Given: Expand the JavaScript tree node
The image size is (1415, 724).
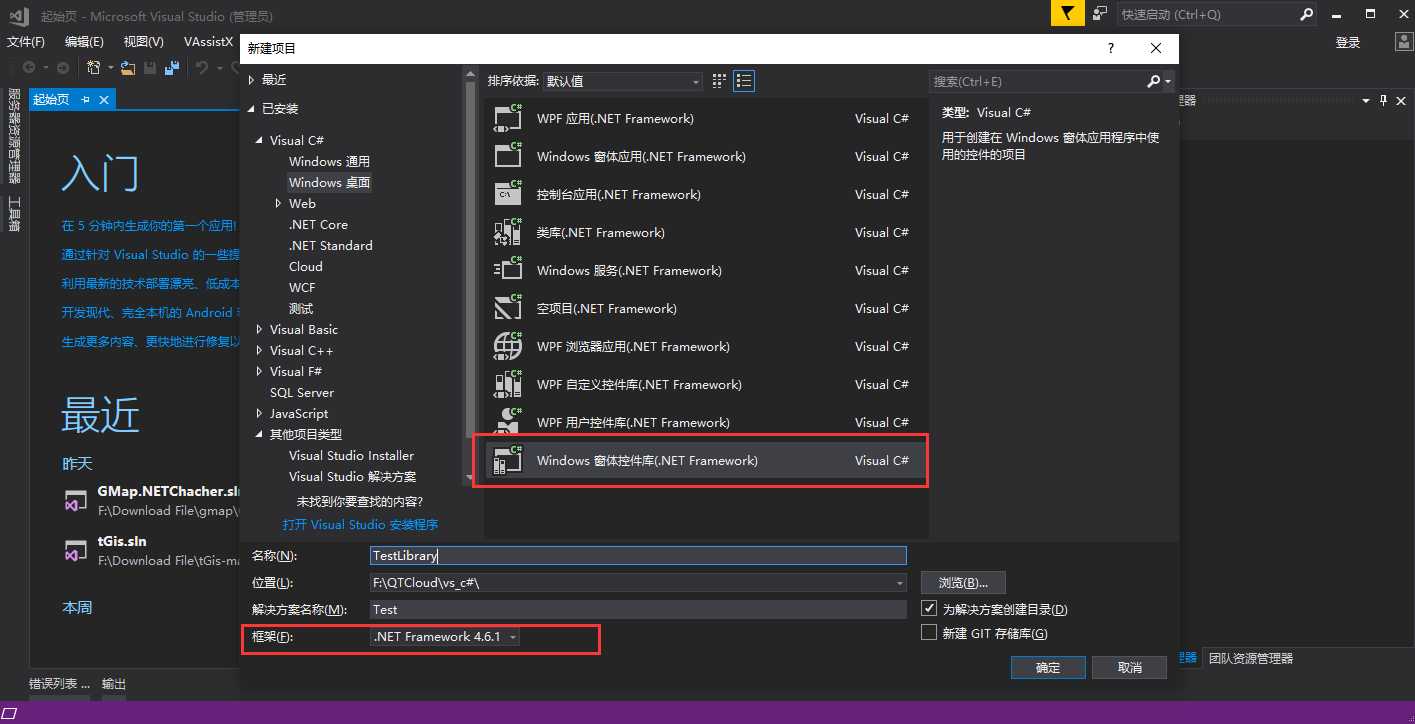Looking at the screenshot, I should [259, 413].
